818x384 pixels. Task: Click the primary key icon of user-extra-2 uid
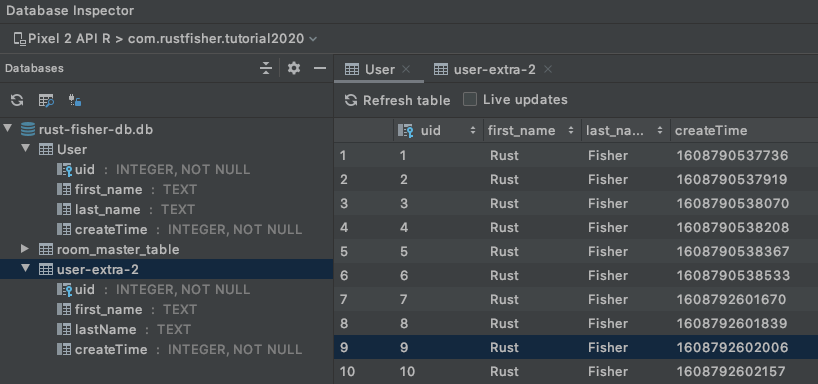tap(64, 290)
